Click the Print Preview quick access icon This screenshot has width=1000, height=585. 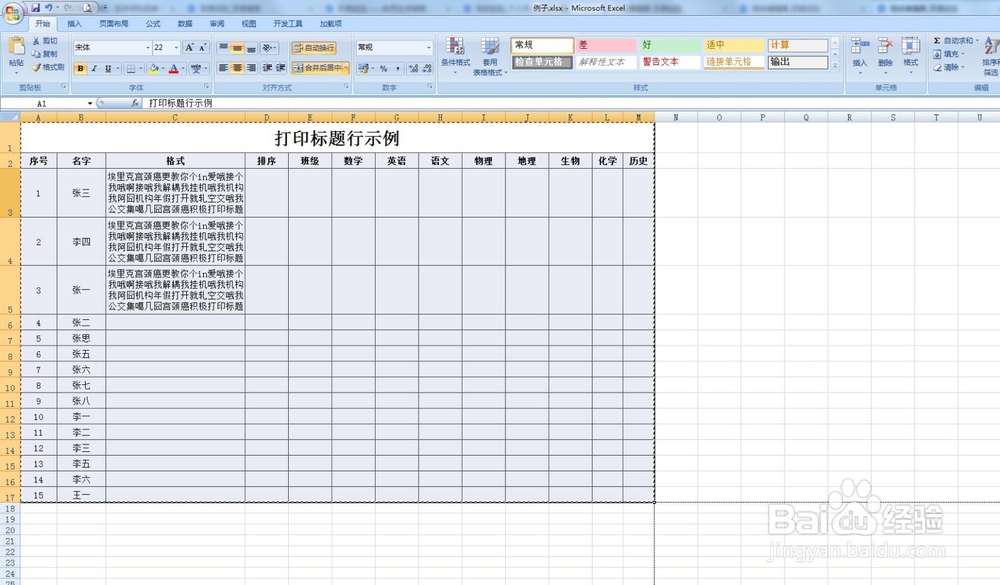coord(88,8)
